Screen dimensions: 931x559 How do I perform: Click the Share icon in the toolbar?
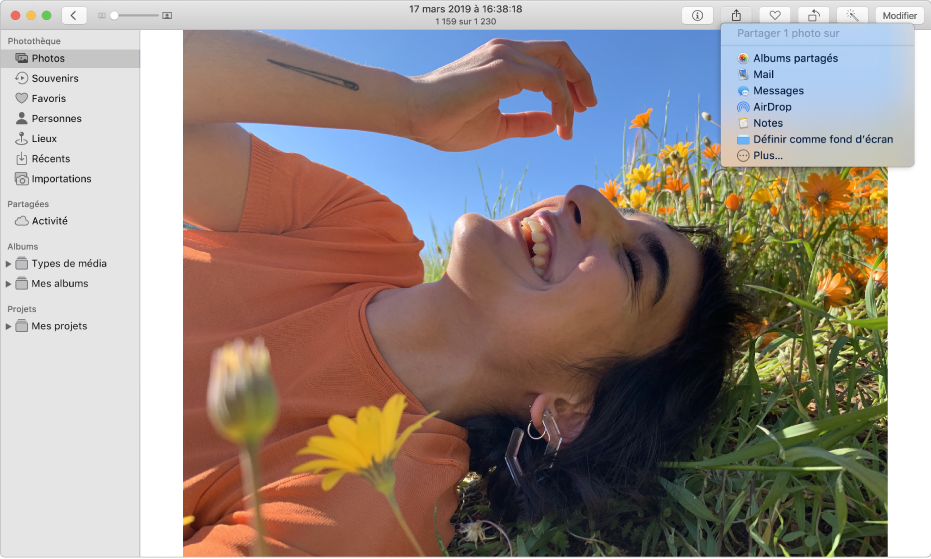click(735, 15)
